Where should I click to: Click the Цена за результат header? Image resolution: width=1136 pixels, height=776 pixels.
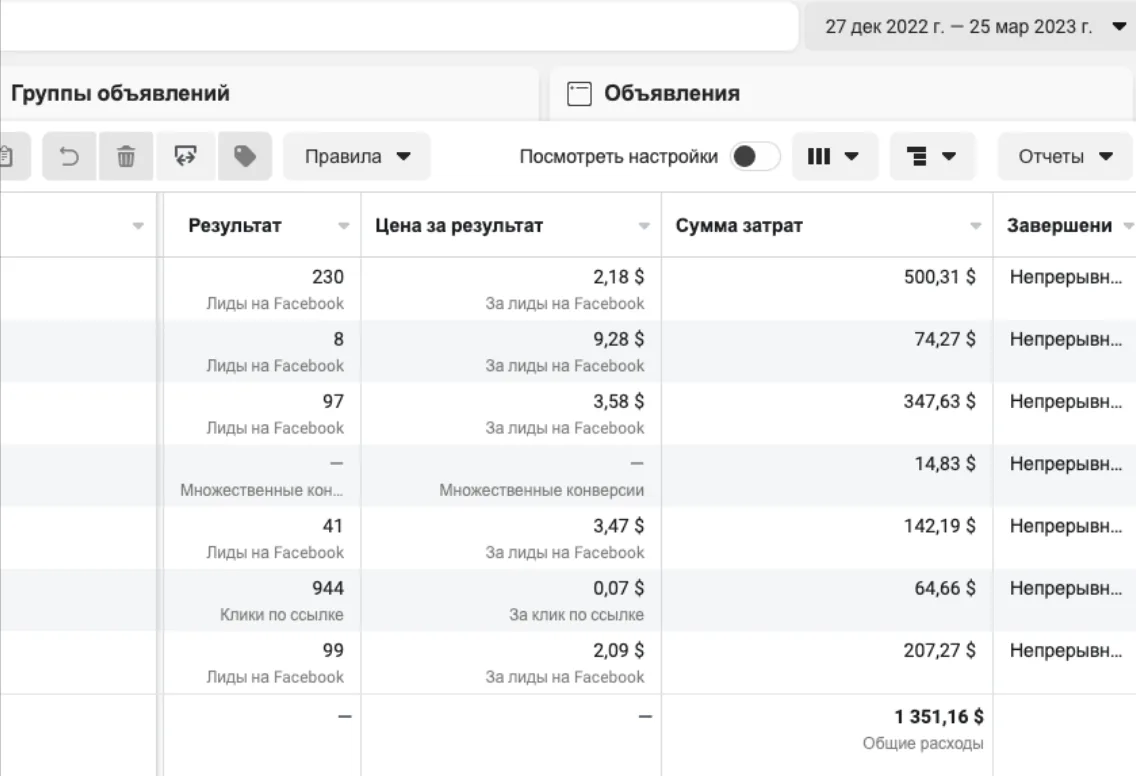click(x=459, y=225)
